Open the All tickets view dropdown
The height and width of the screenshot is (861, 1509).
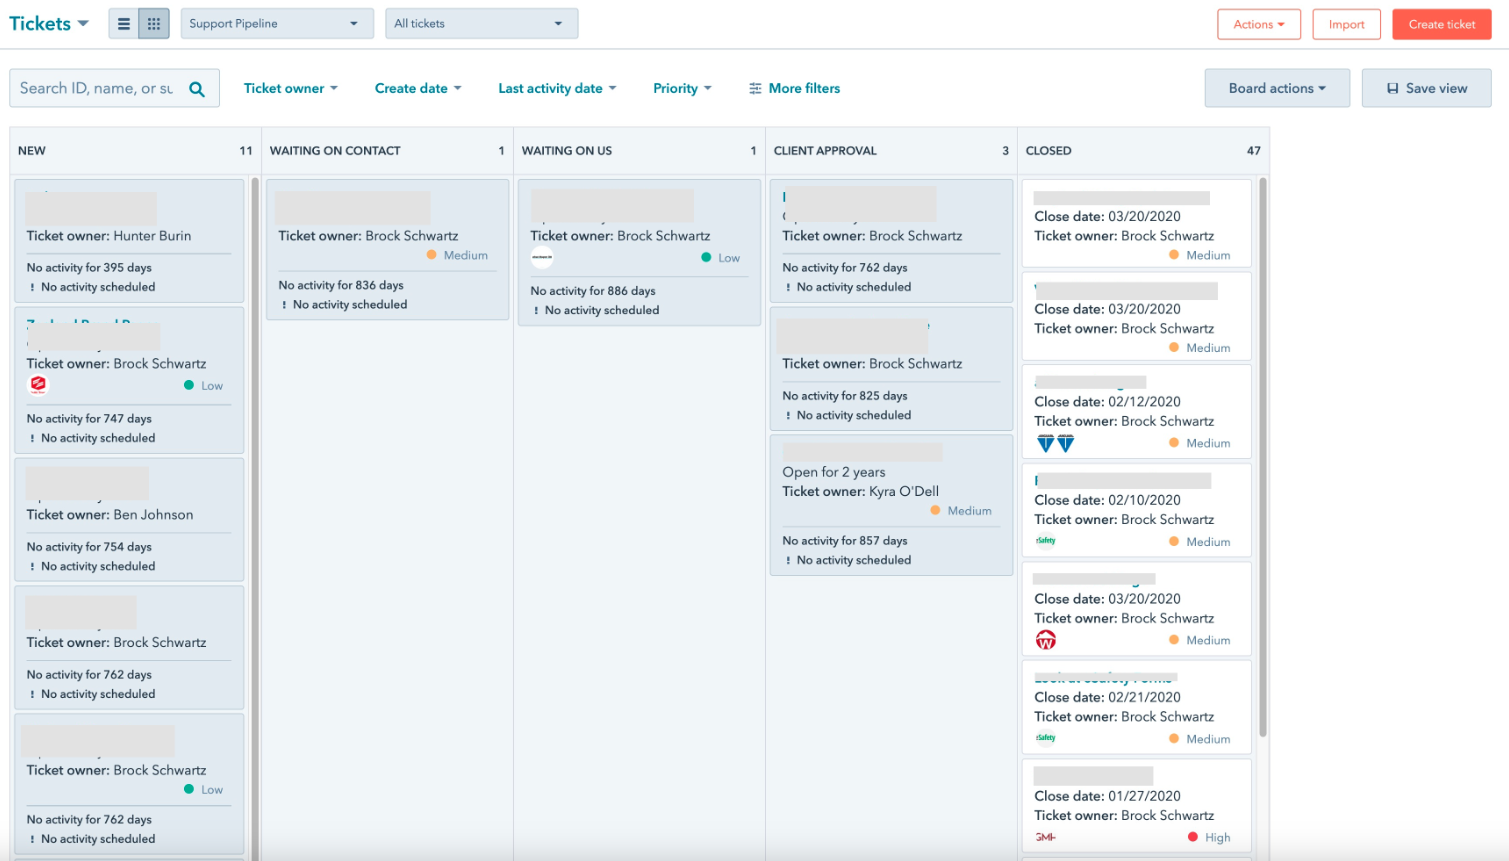(x=481, y=24)
